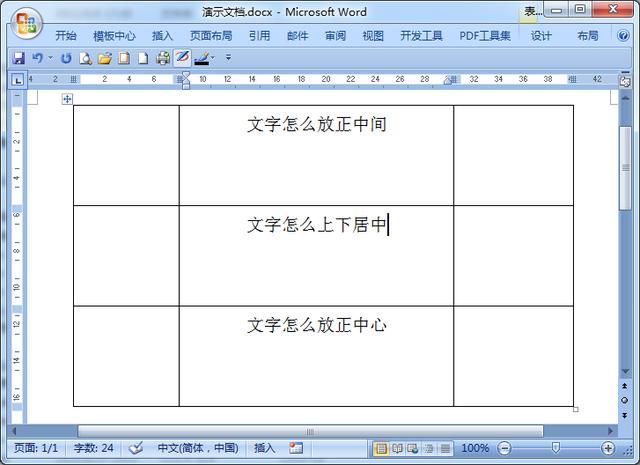The height and width of the screenshot is (465, 640).
Task: Open the undo history dropdown arrow
Action: (51, 58)
